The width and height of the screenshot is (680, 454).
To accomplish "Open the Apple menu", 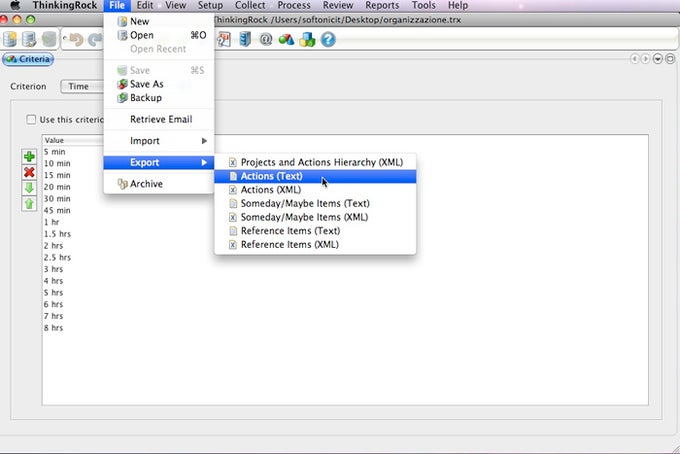I will (15, 5).
